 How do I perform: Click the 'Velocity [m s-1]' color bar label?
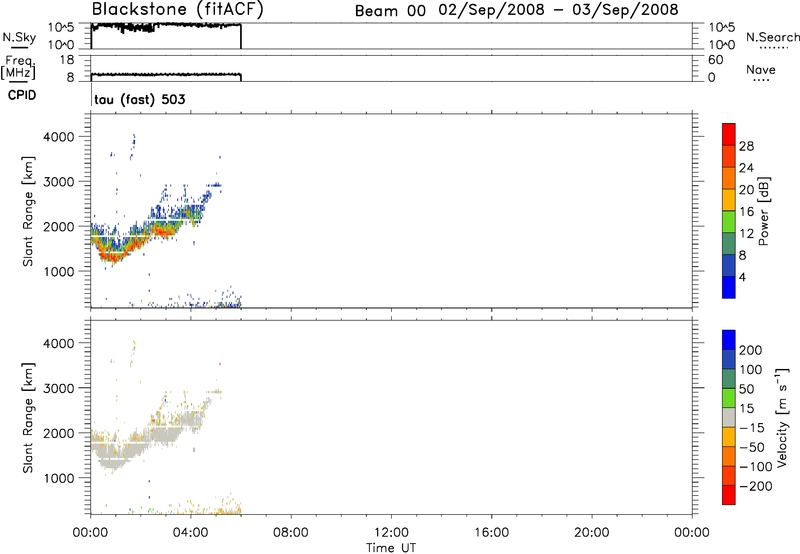click(782, 417)
